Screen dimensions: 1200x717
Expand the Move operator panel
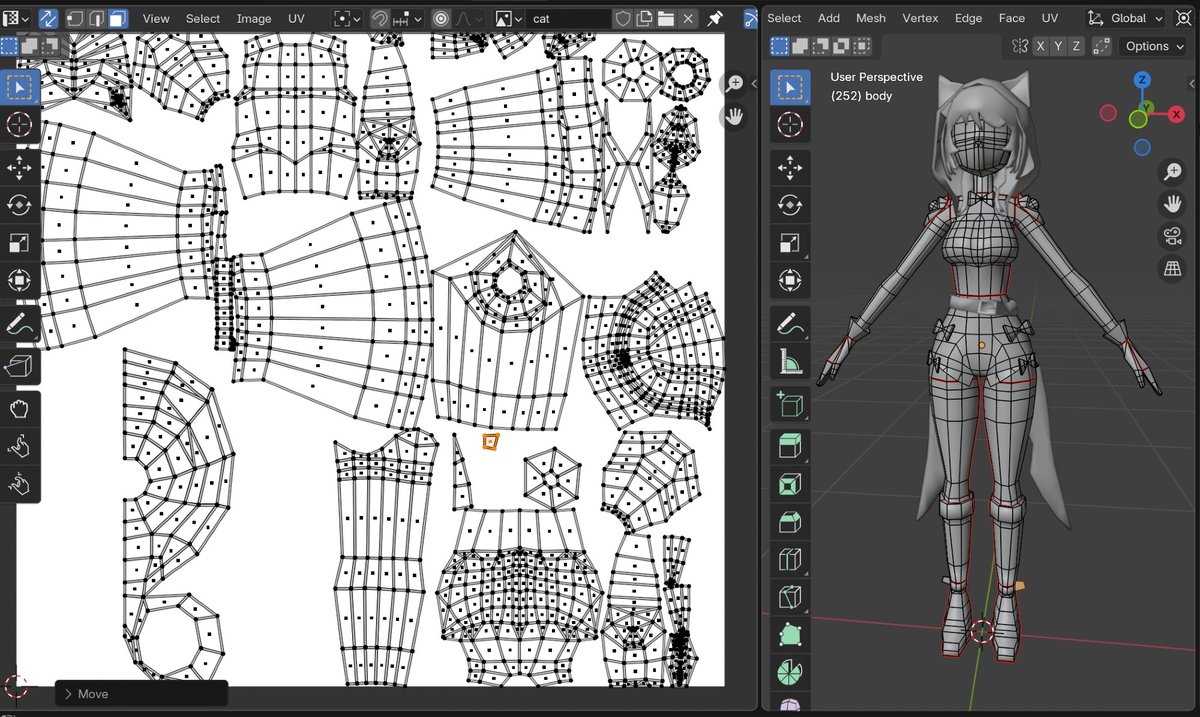(x=141, y=693)
